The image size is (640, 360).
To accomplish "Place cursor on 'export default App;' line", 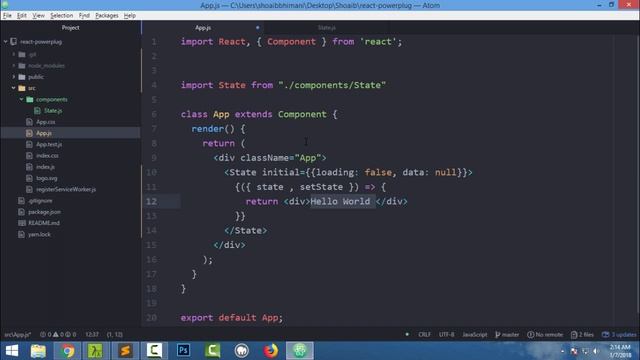I will (231, 318).
